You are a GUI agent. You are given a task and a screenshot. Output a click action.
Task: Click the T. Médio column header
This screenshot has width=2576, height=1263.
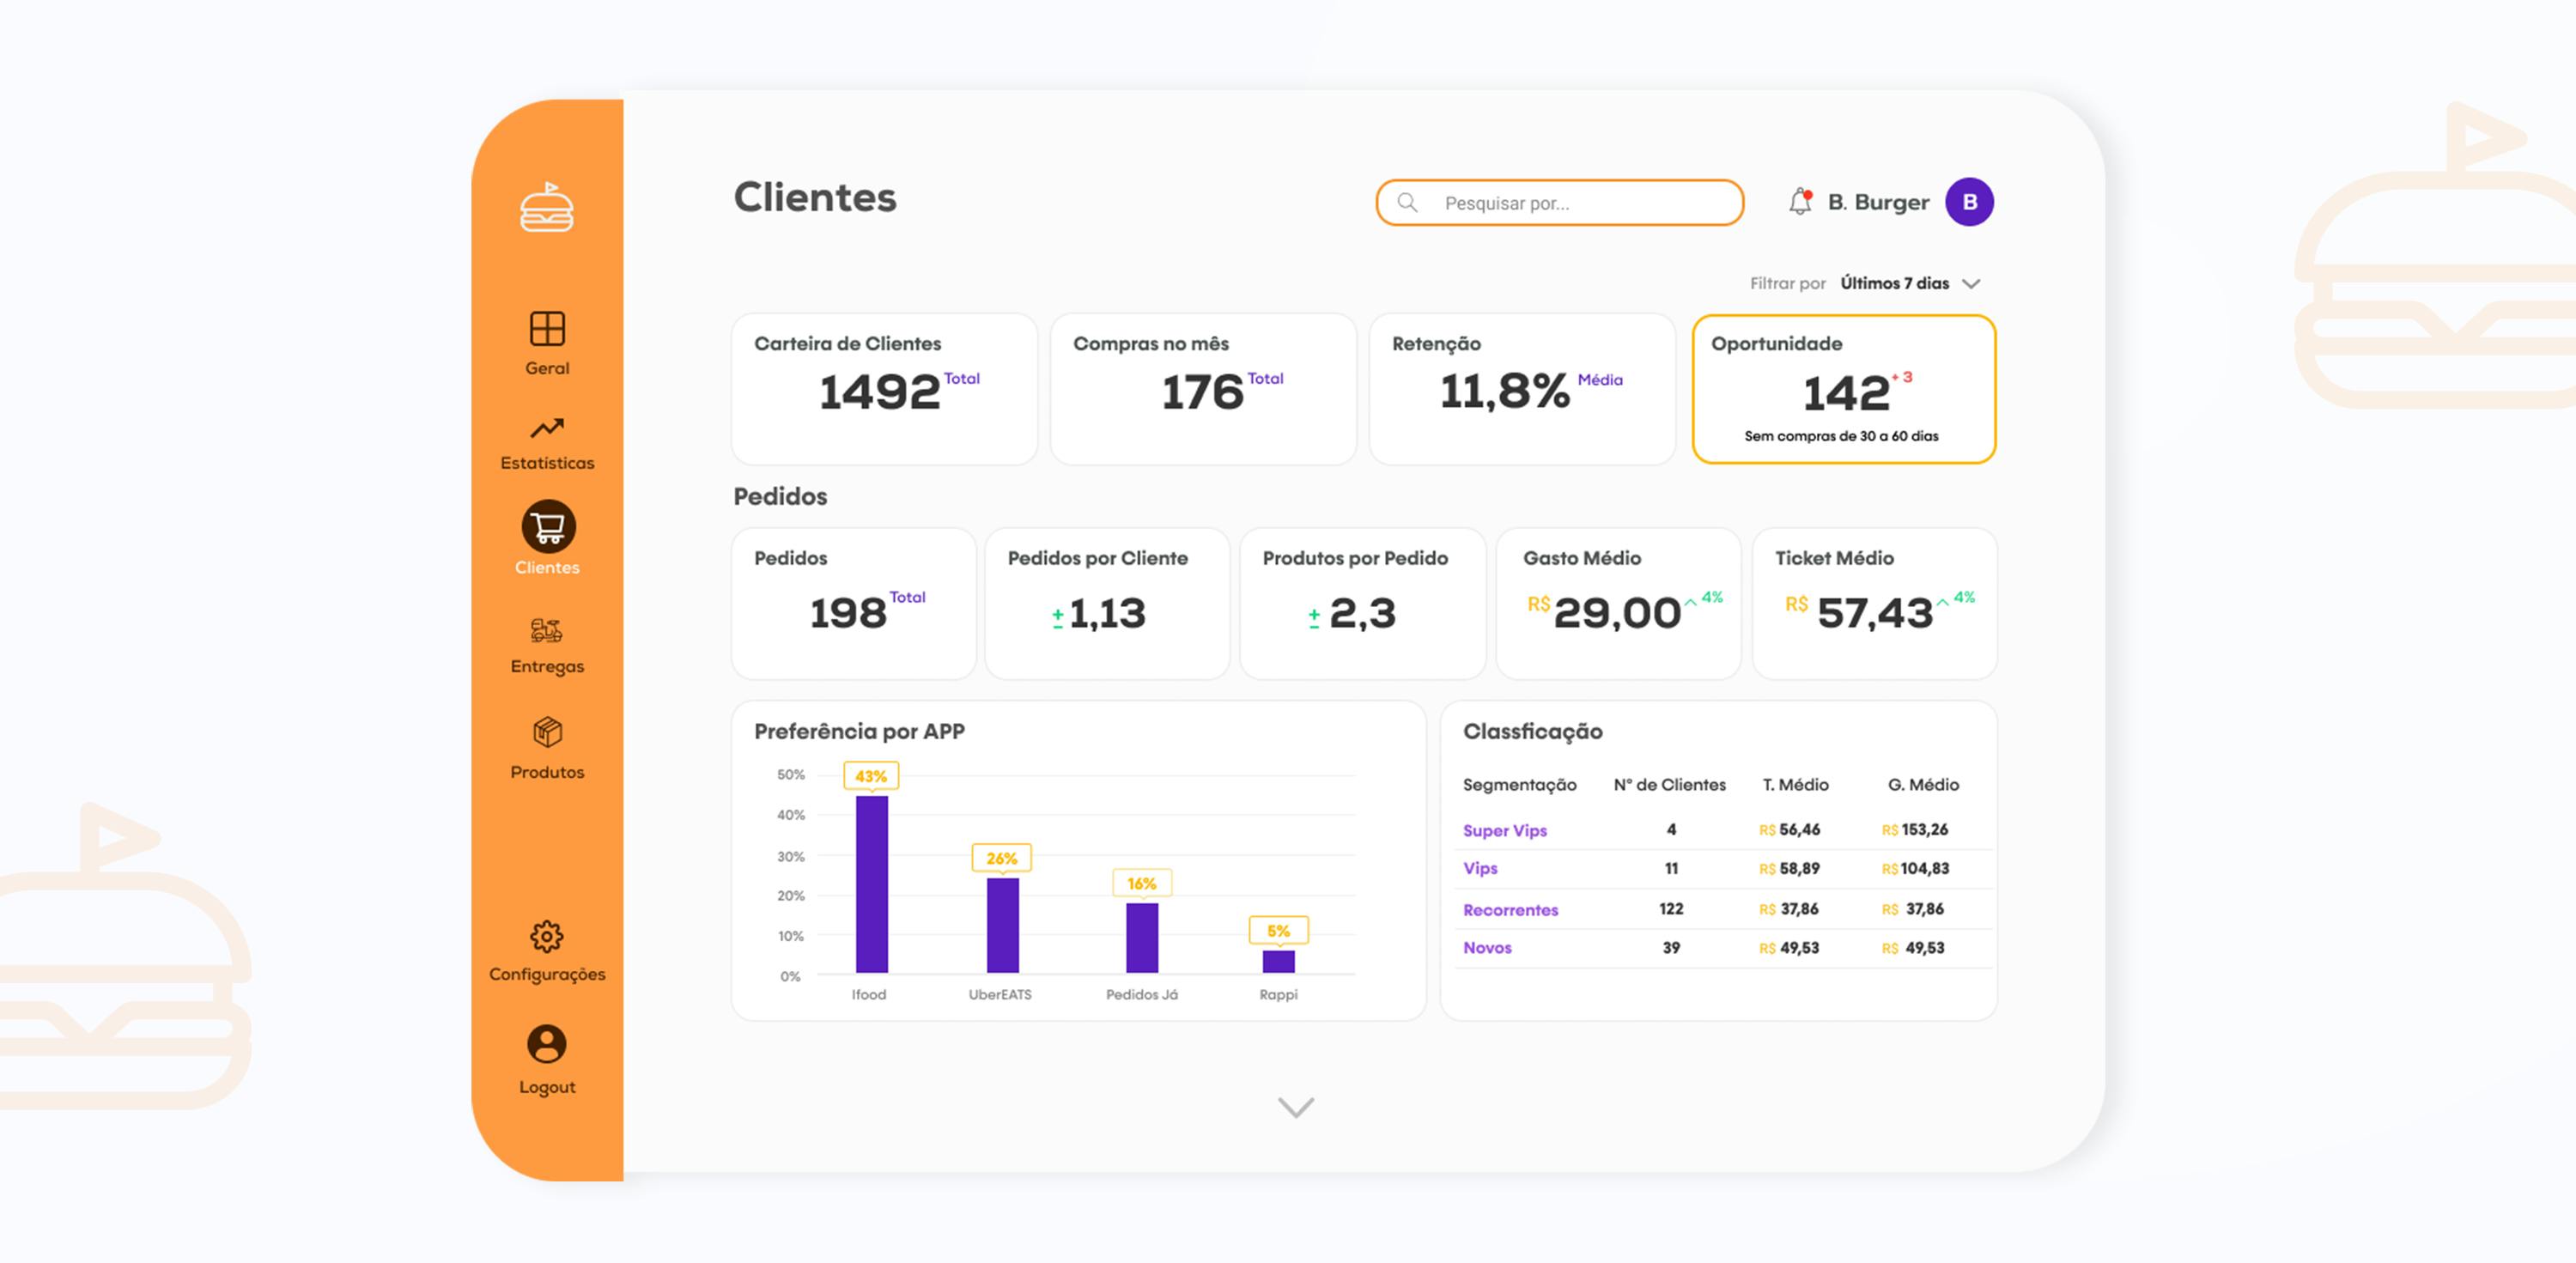1796,785
